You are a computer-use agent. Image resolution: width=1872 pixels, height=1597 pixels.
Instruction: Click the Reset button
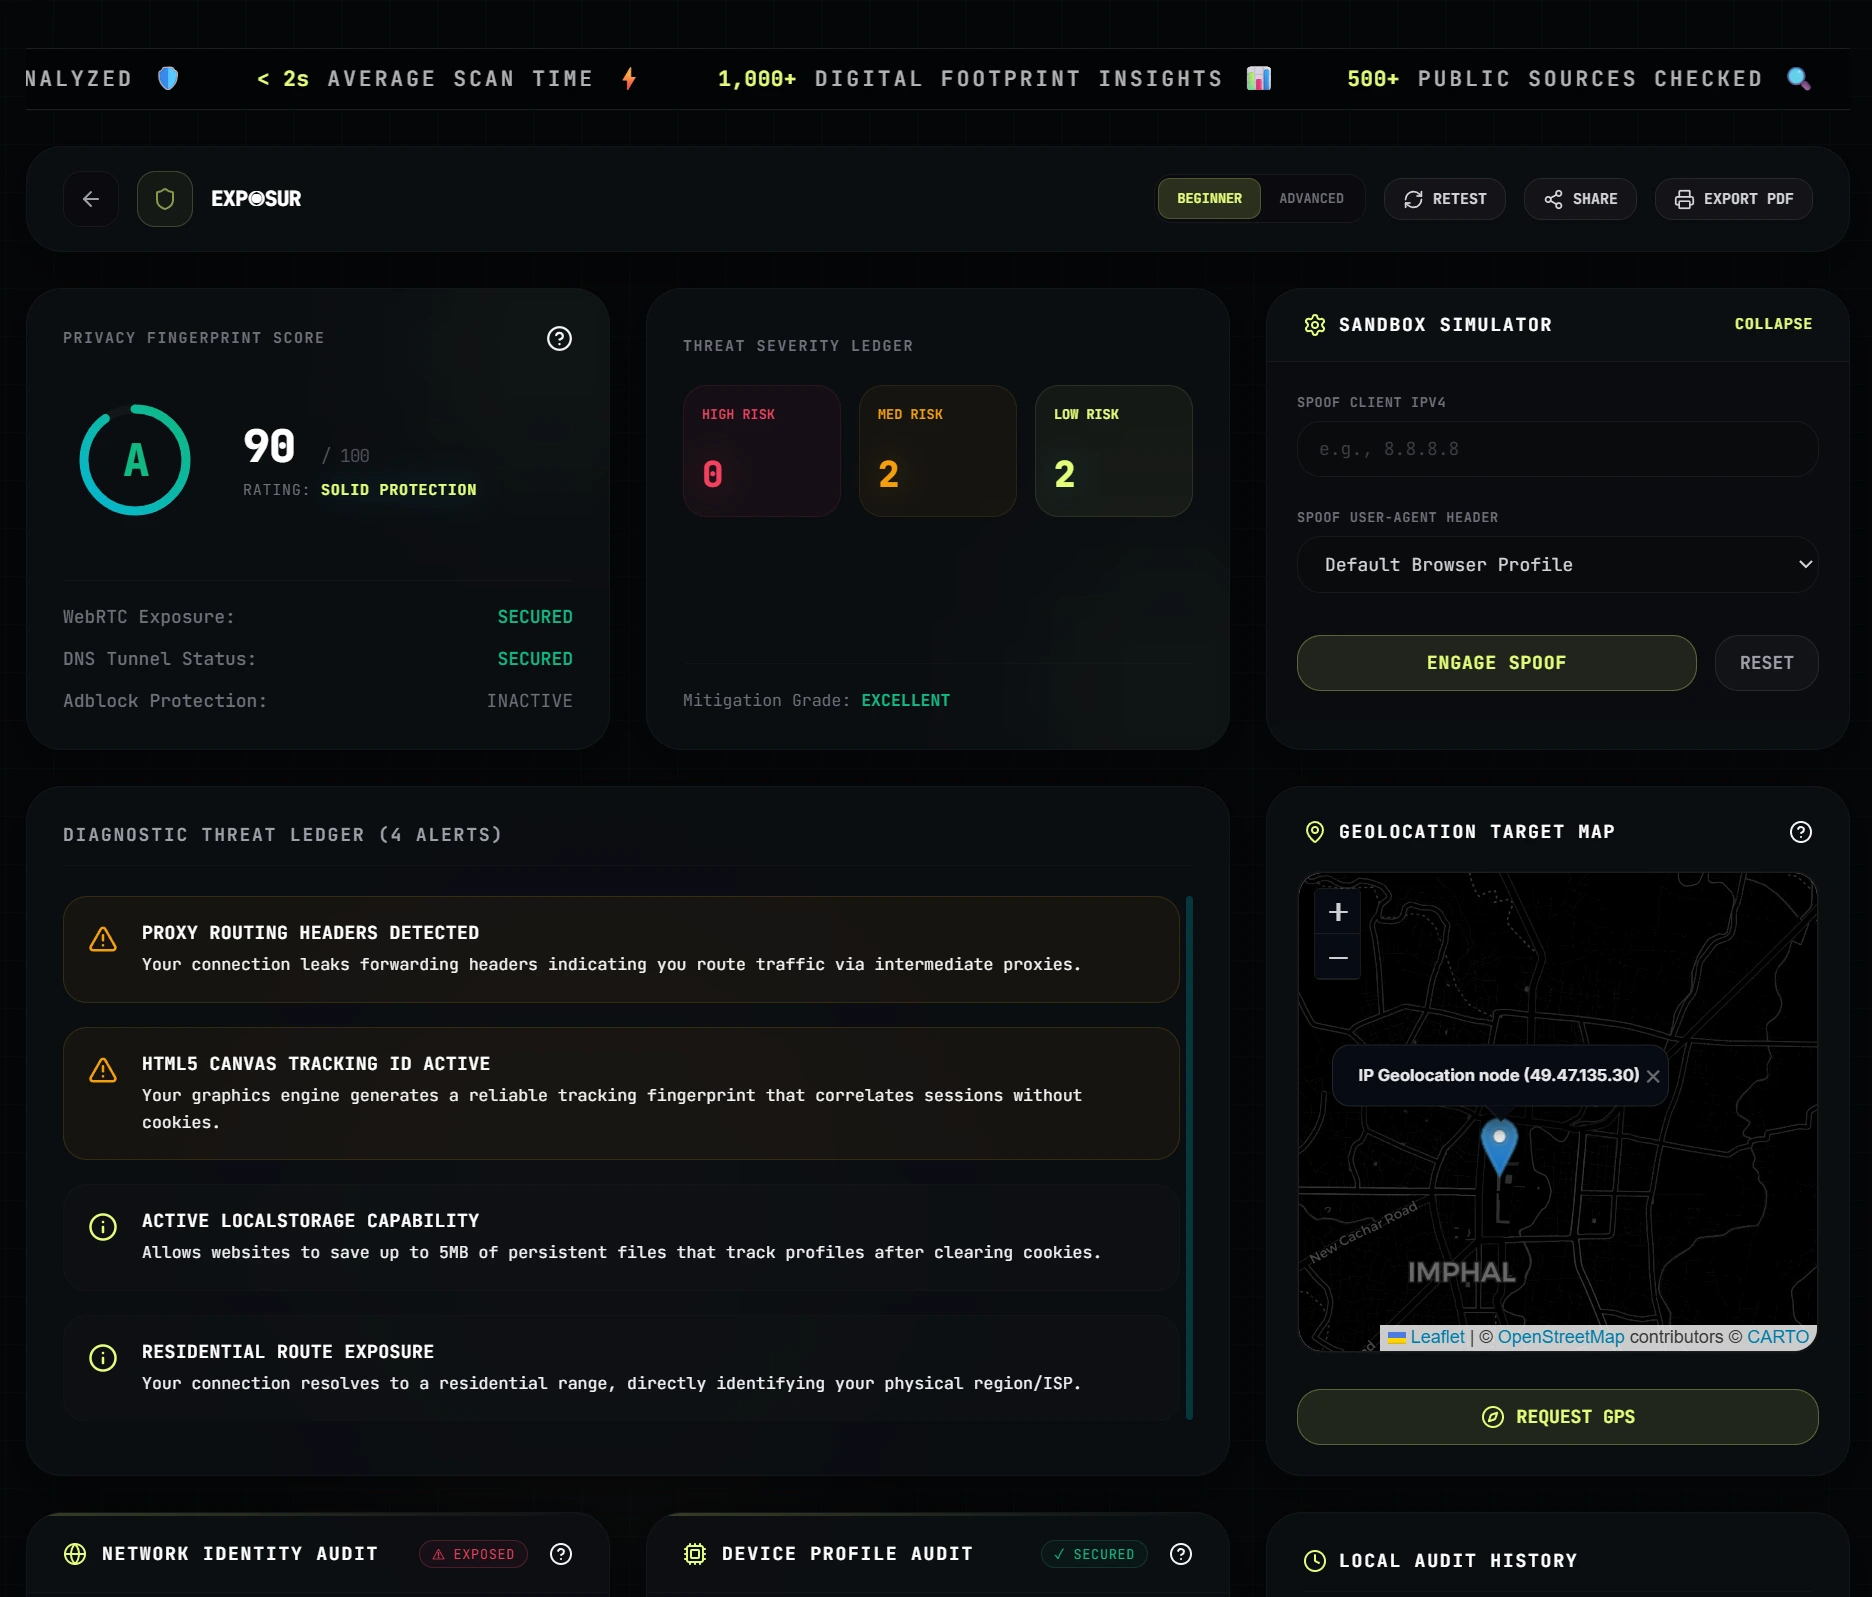point(1766,663)
